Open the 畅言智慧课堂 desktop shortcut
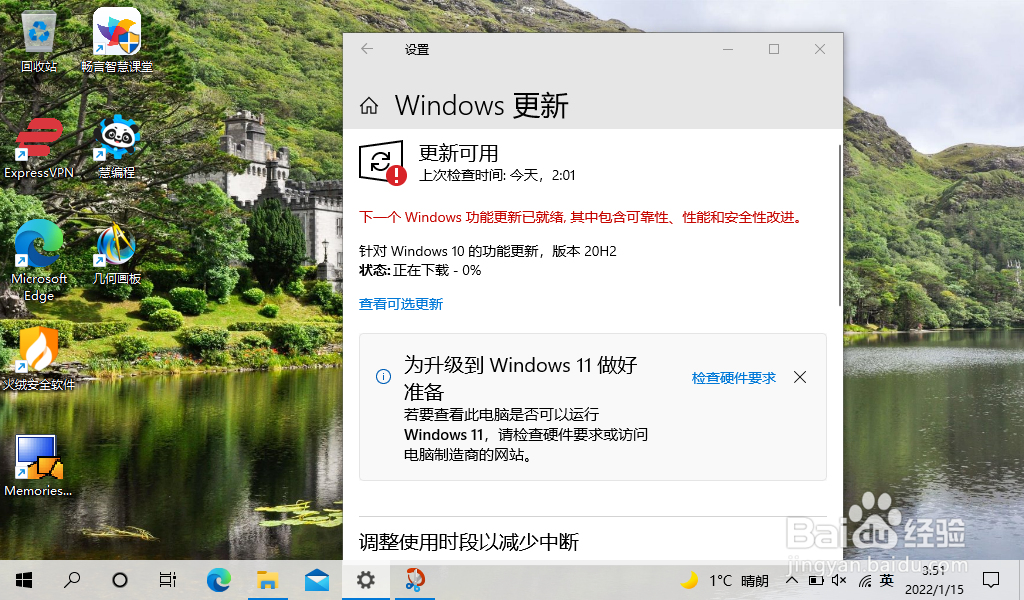1024x600 pixels. pyautogui.click(x=117, y=41)
